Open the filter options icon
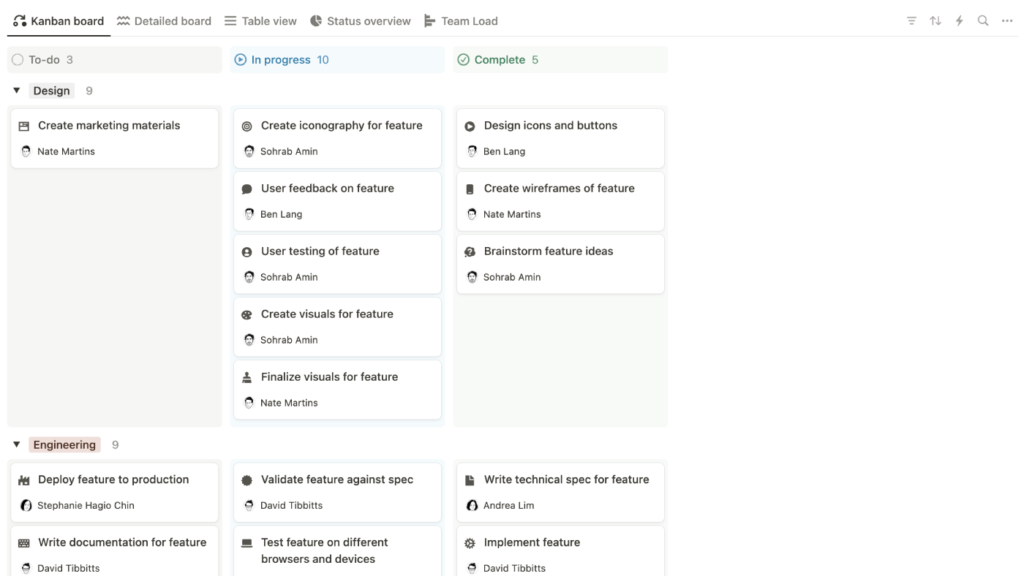This screenshot has width=1024, height=576. point(911,20)
